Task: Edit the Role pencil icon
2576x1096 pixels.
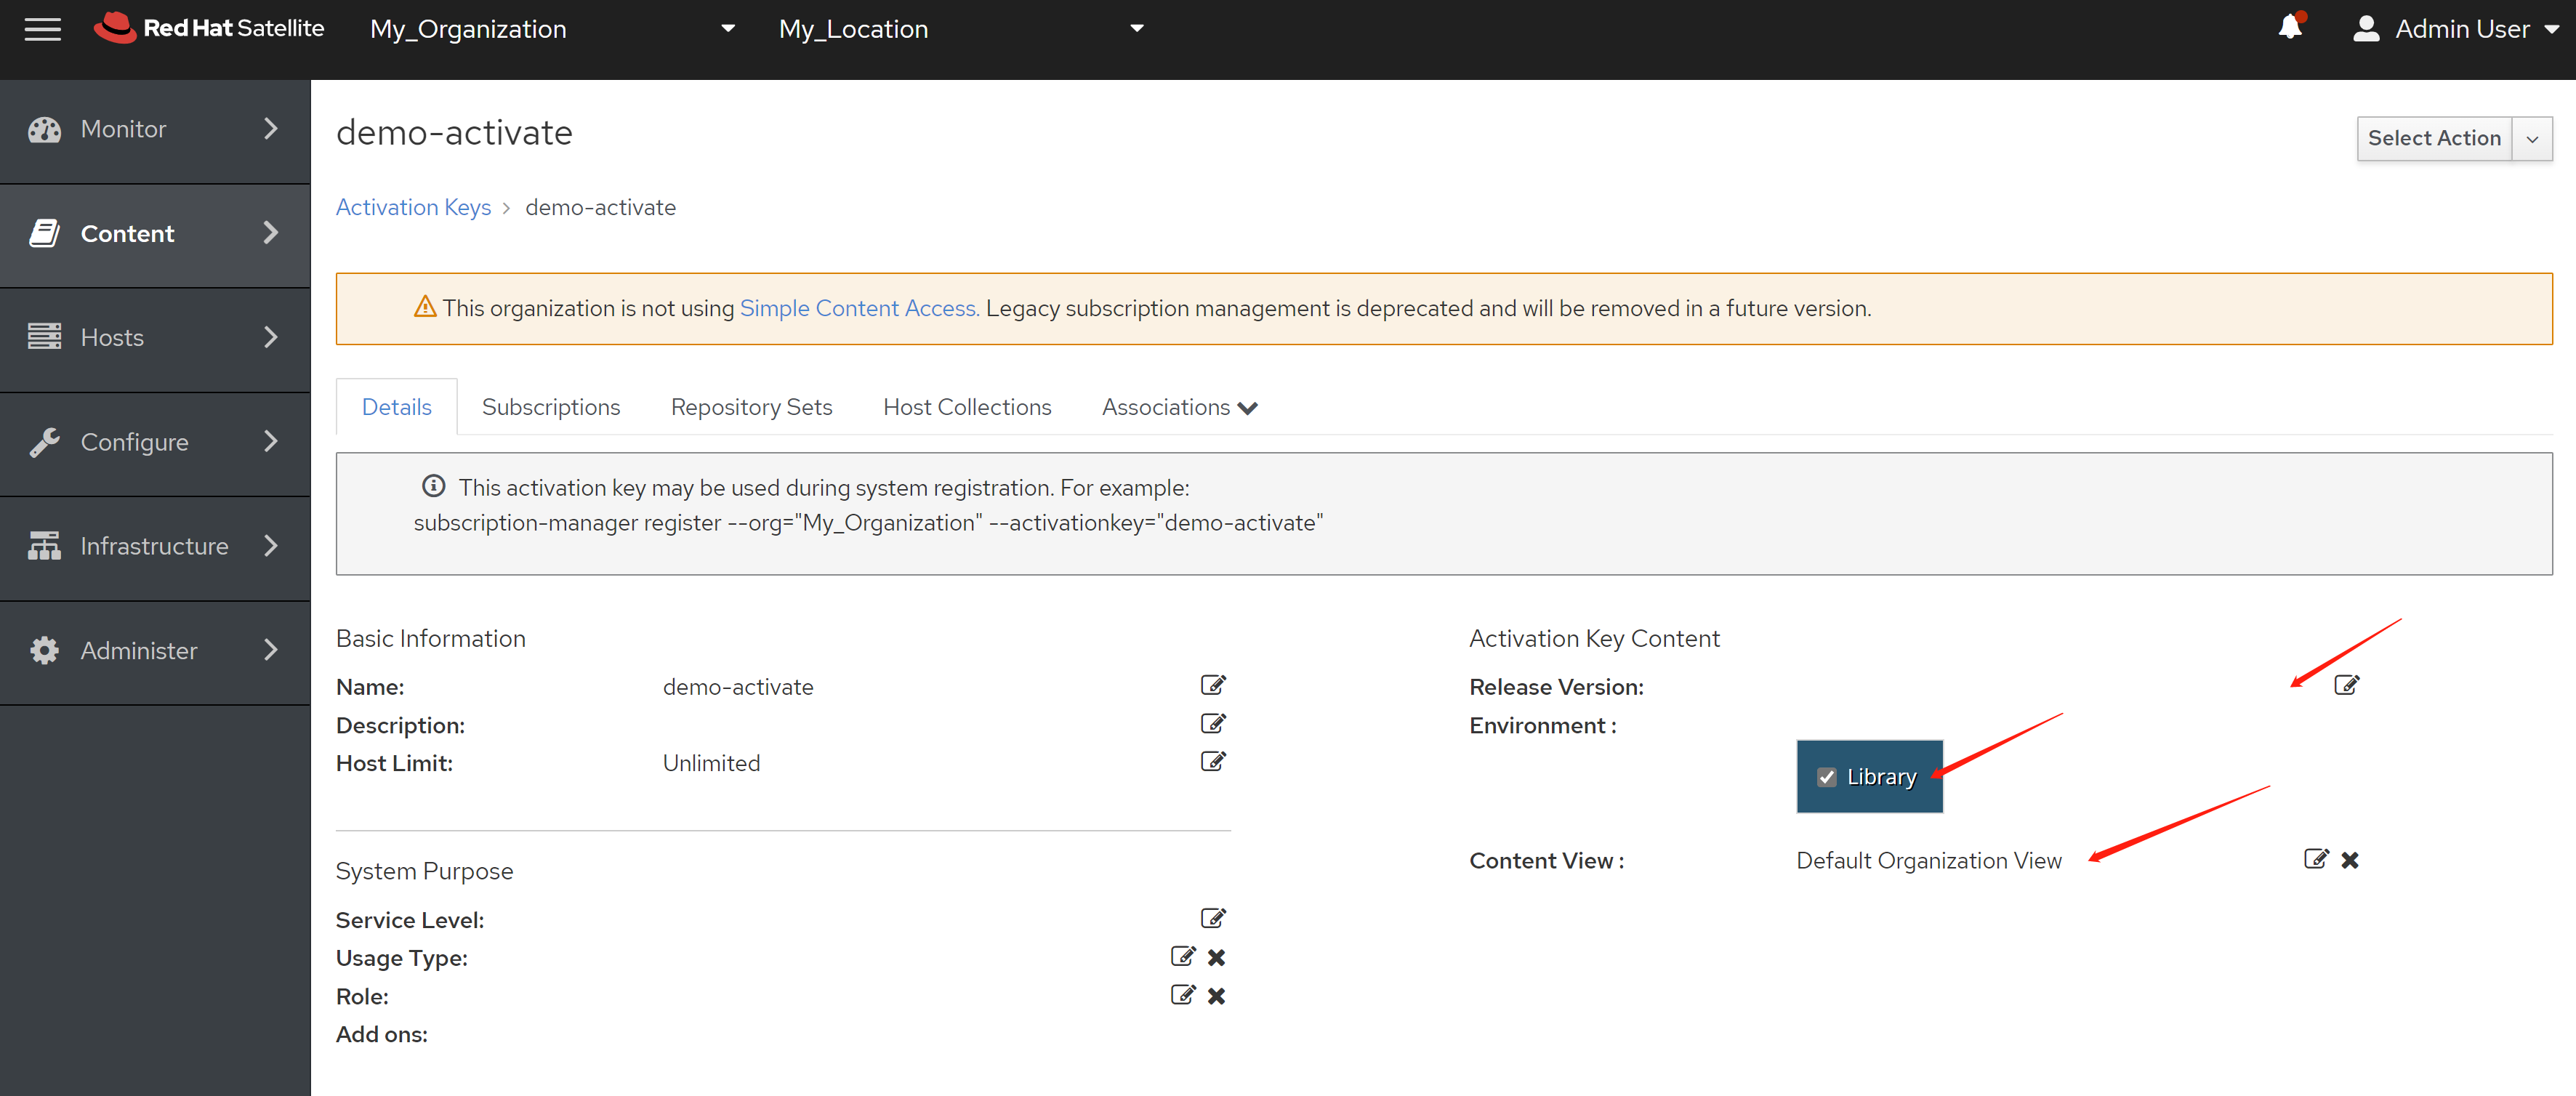Action: [x=1182, y=995]
